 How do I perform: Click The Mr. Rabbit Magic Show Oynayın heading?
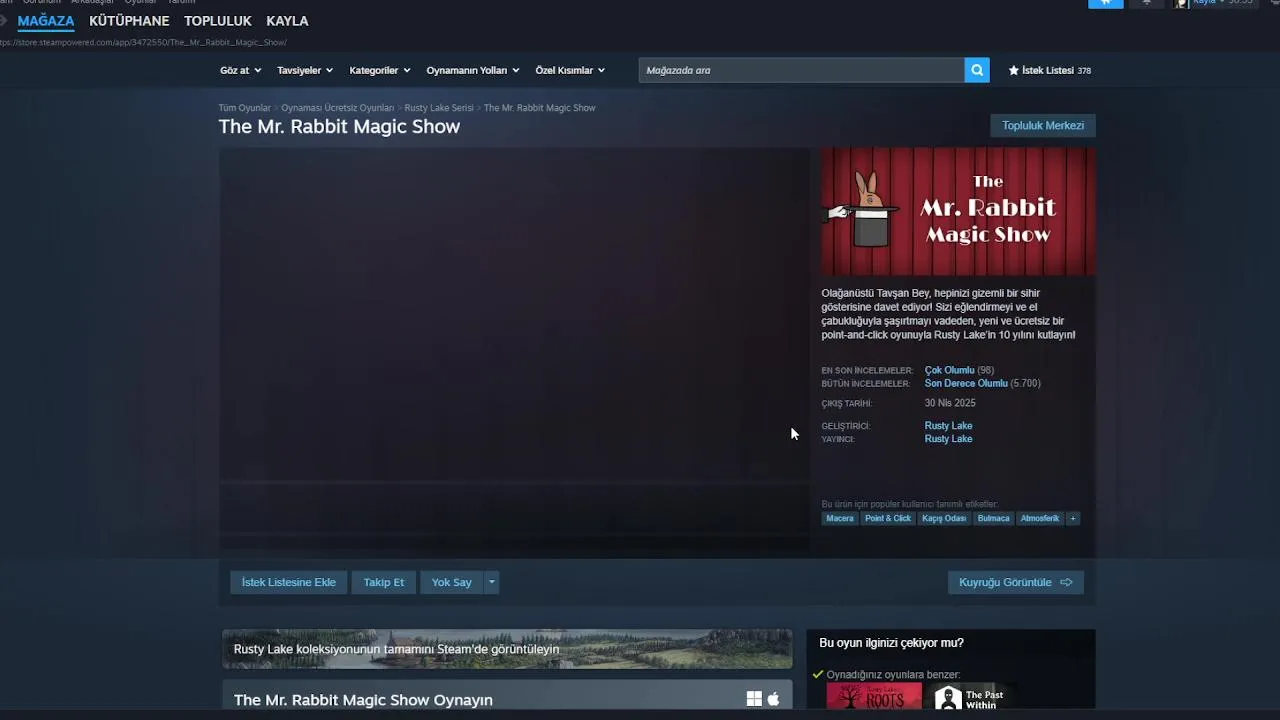[x=363, y=700]
